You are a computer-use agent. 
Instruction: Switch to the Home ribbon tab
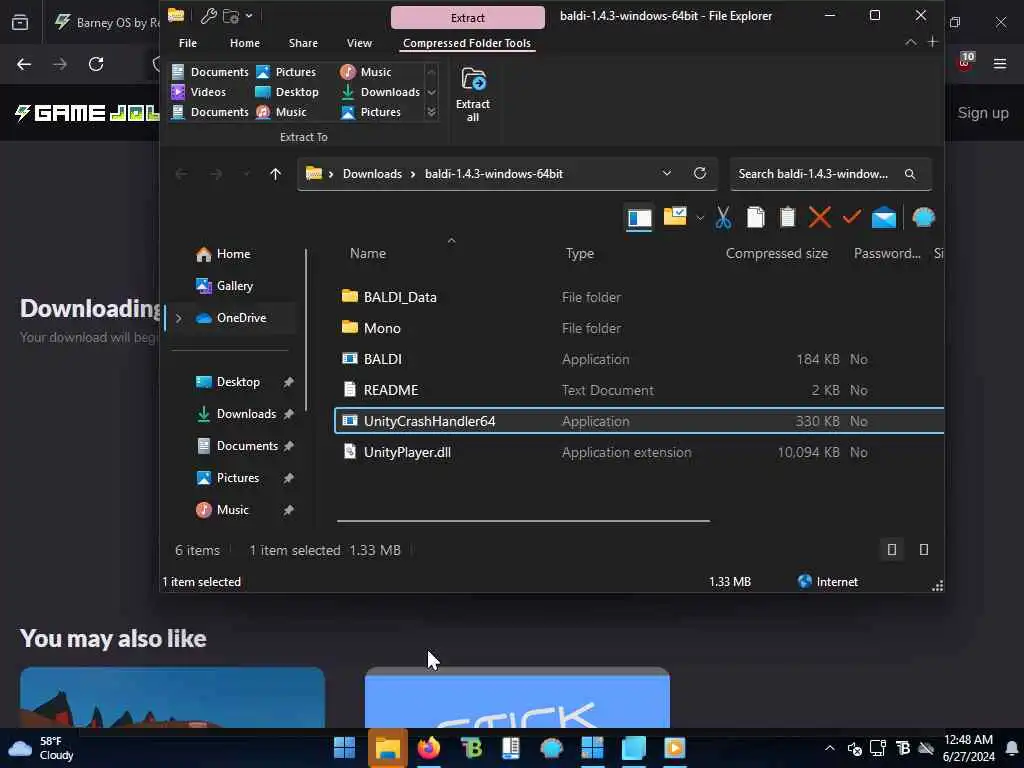[245, 43]
